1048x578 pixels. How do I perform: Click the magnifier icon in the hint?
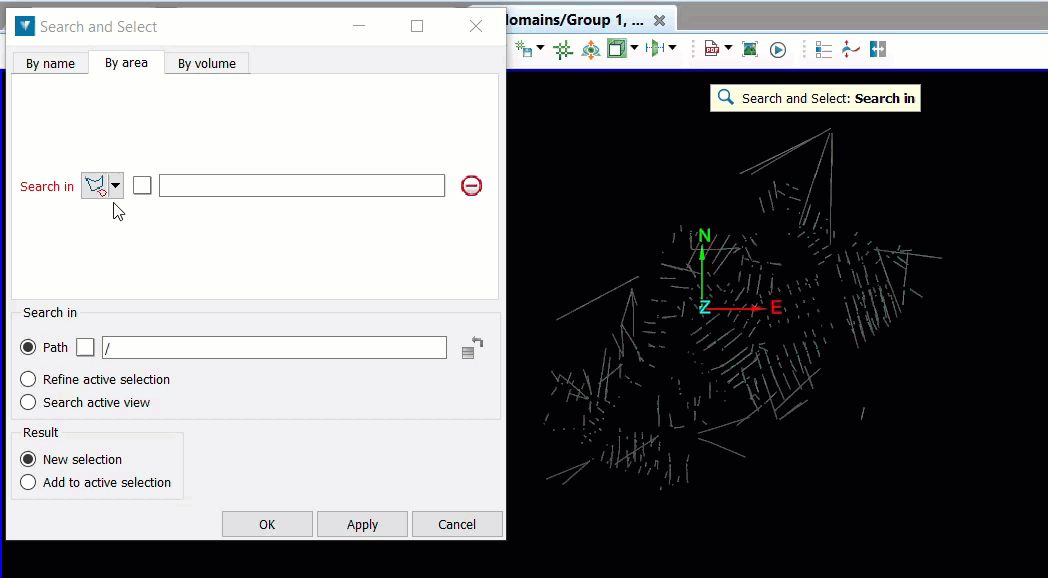click(x=725, y=98)
